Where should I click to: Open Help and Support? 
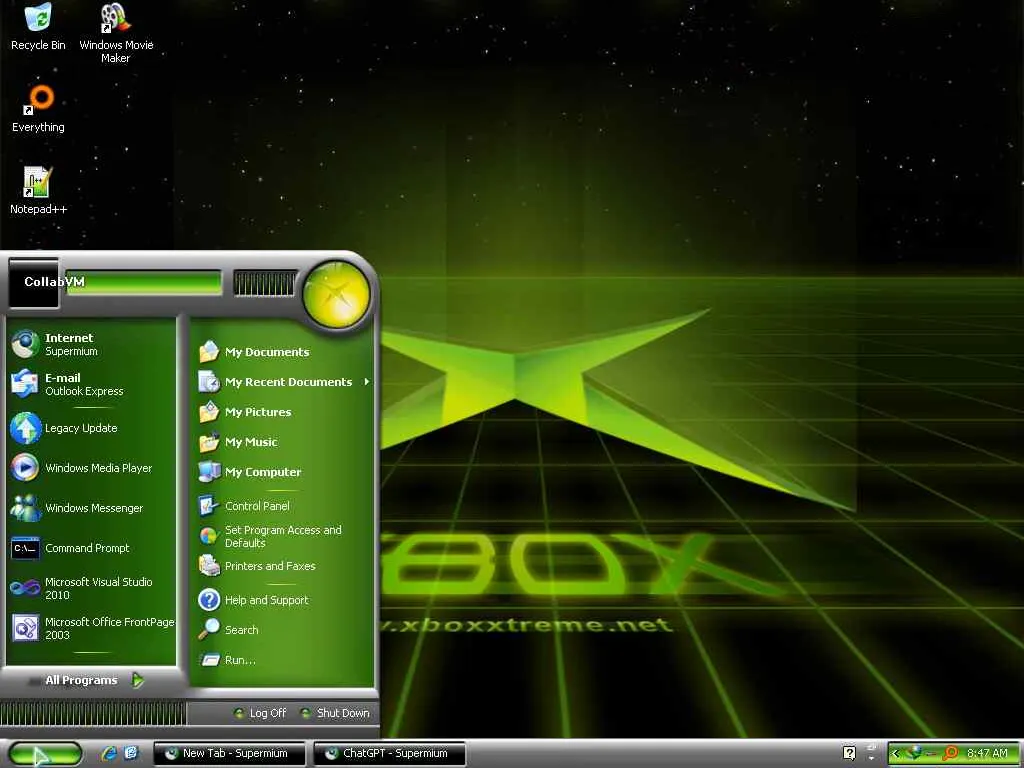283,600
